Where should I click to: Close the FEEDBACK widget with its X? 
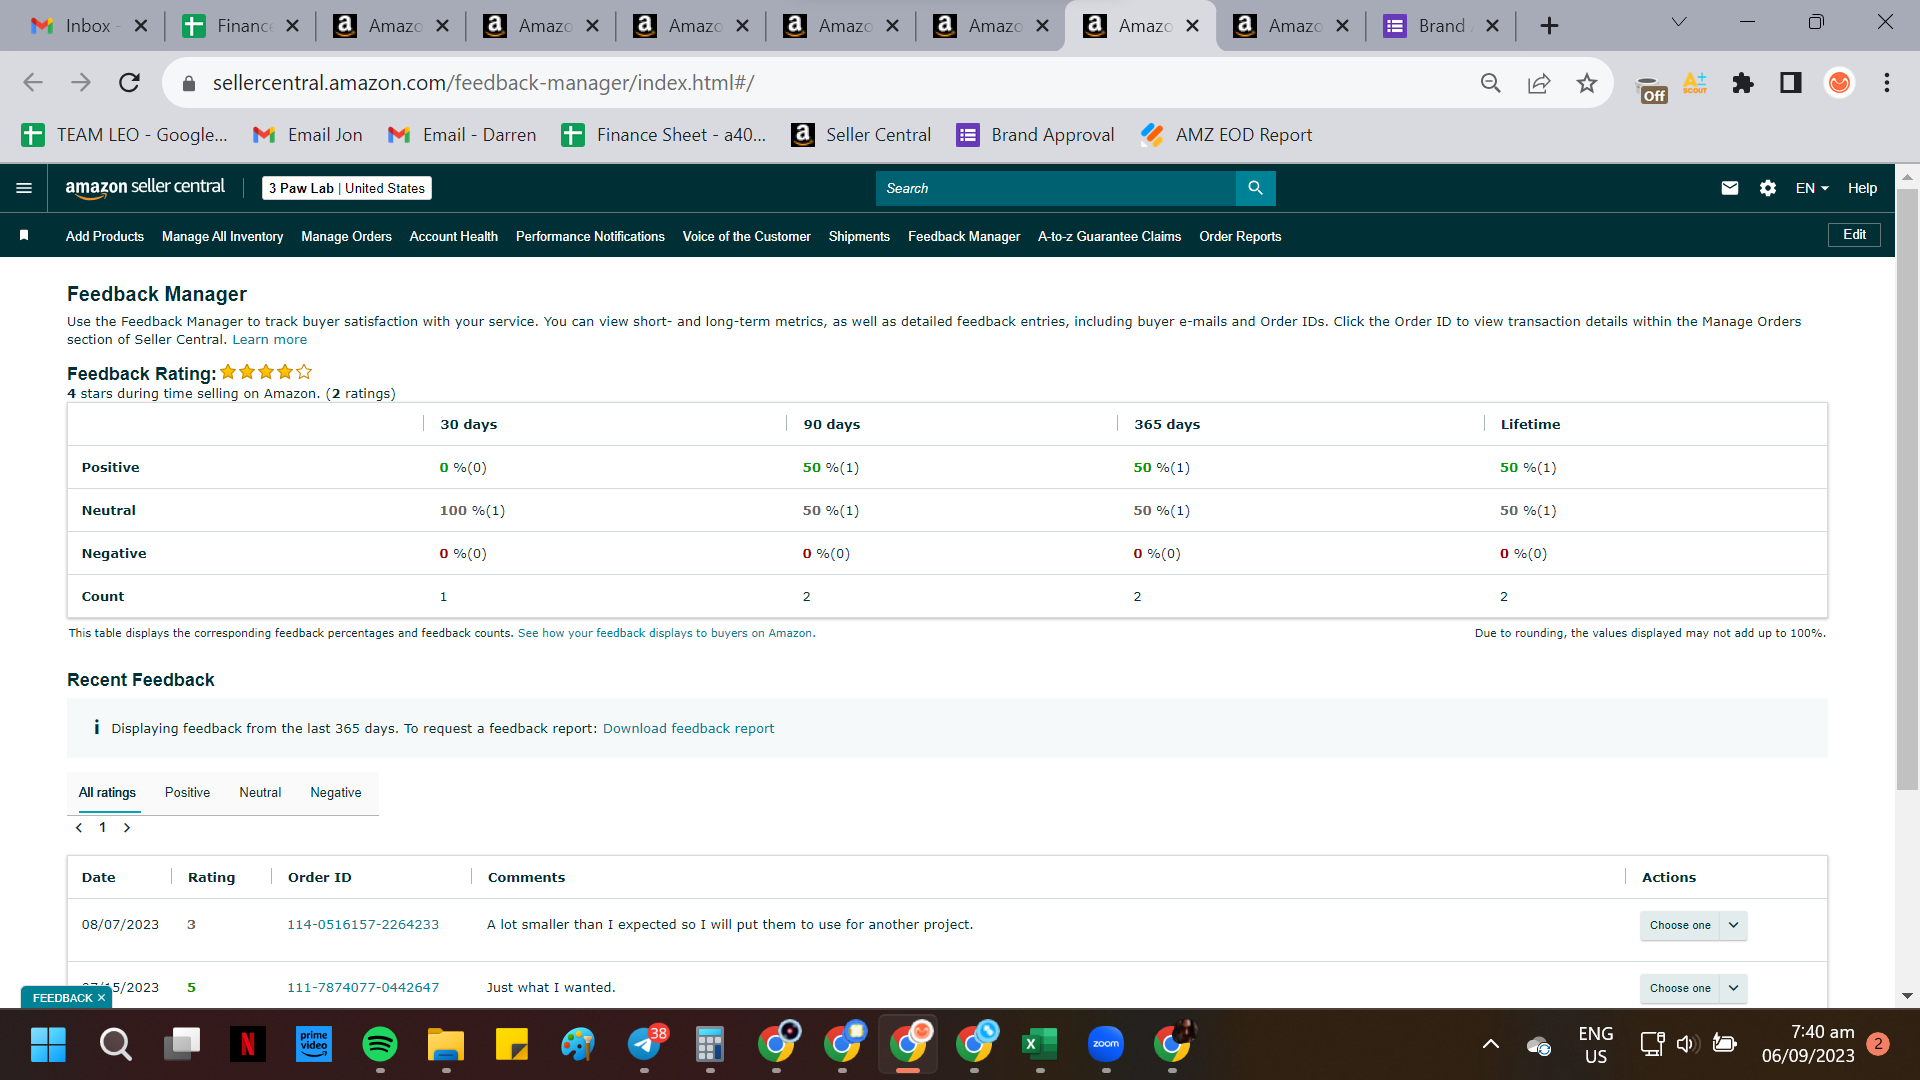click(x=101, y=998)
